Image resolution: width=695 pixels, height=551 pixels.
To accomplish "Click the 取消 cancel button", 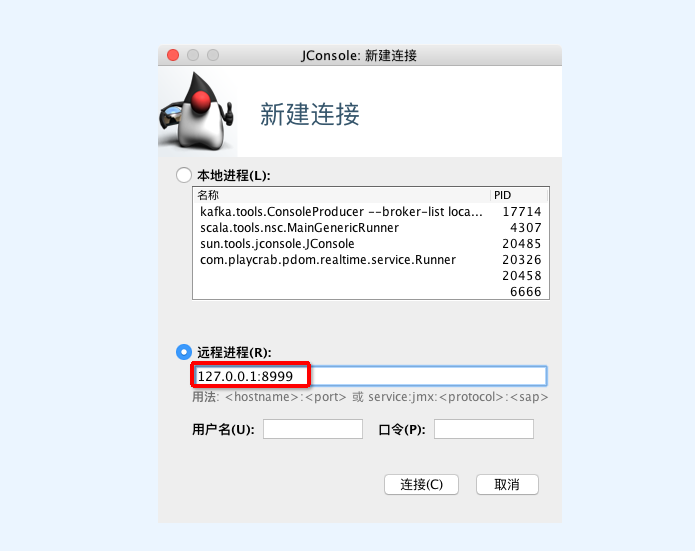I will 507,485.
